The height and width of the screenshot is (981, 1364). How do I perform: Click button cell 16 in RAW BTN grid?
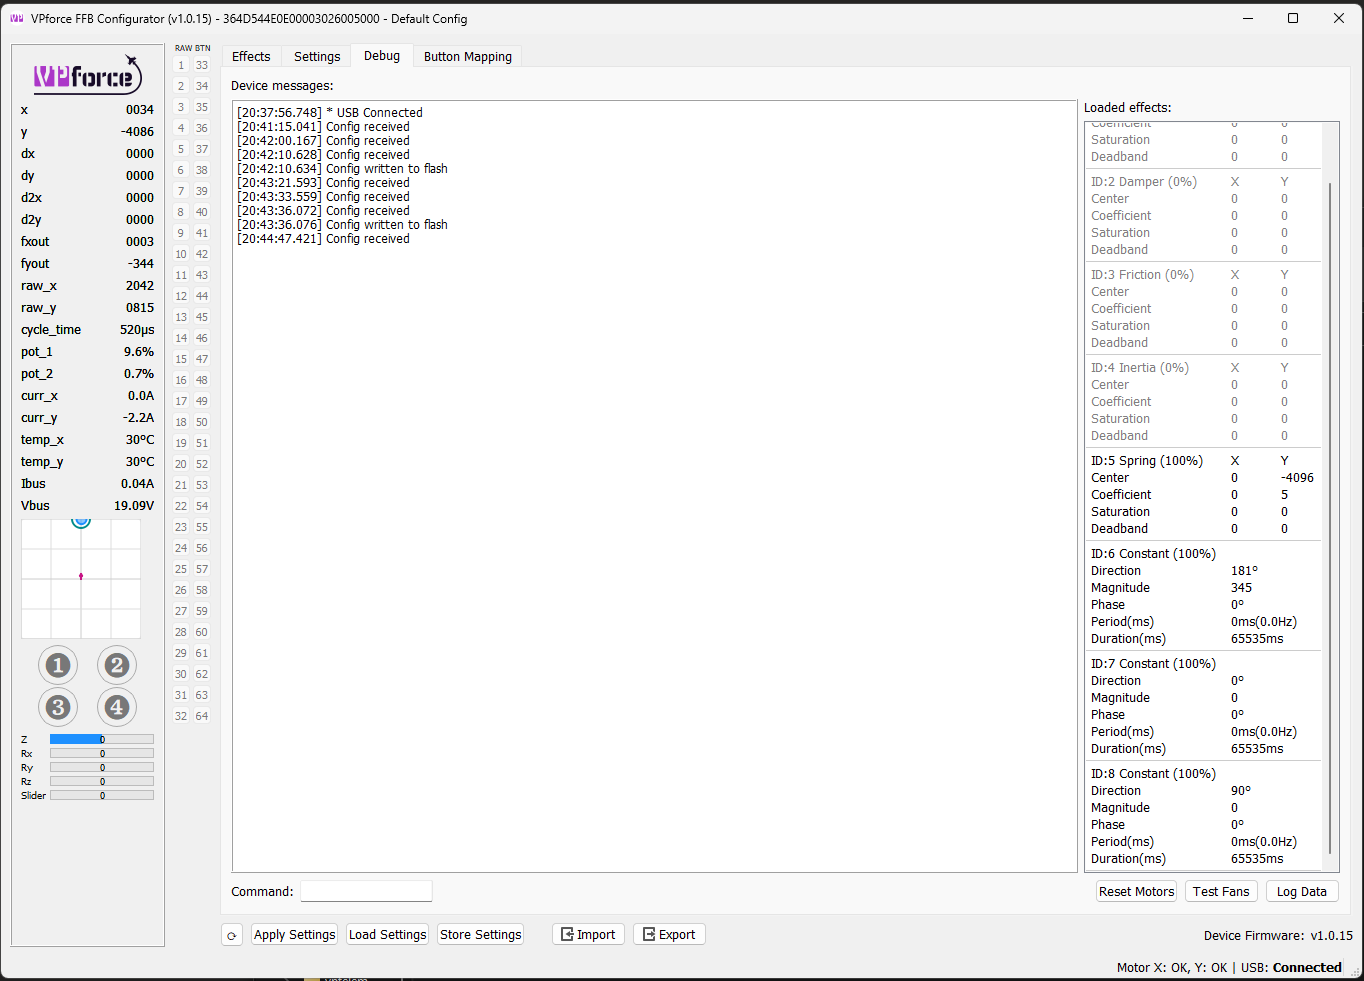tap(181, 380)
